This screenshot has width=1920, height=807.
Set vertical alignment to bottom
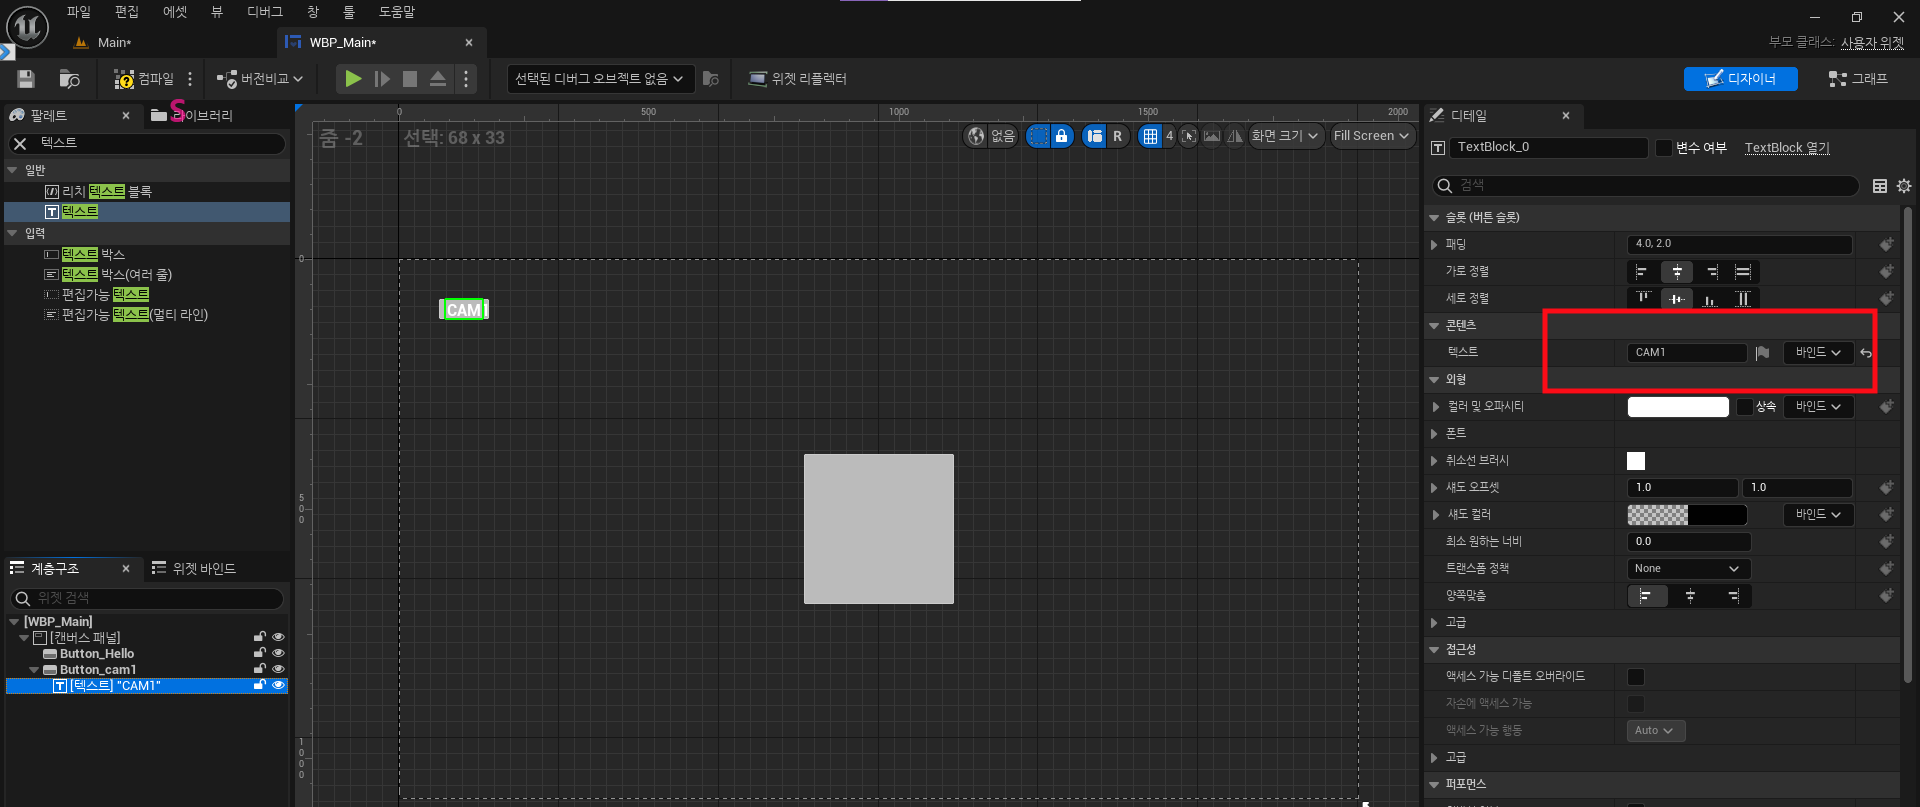tap(1710, 299)
